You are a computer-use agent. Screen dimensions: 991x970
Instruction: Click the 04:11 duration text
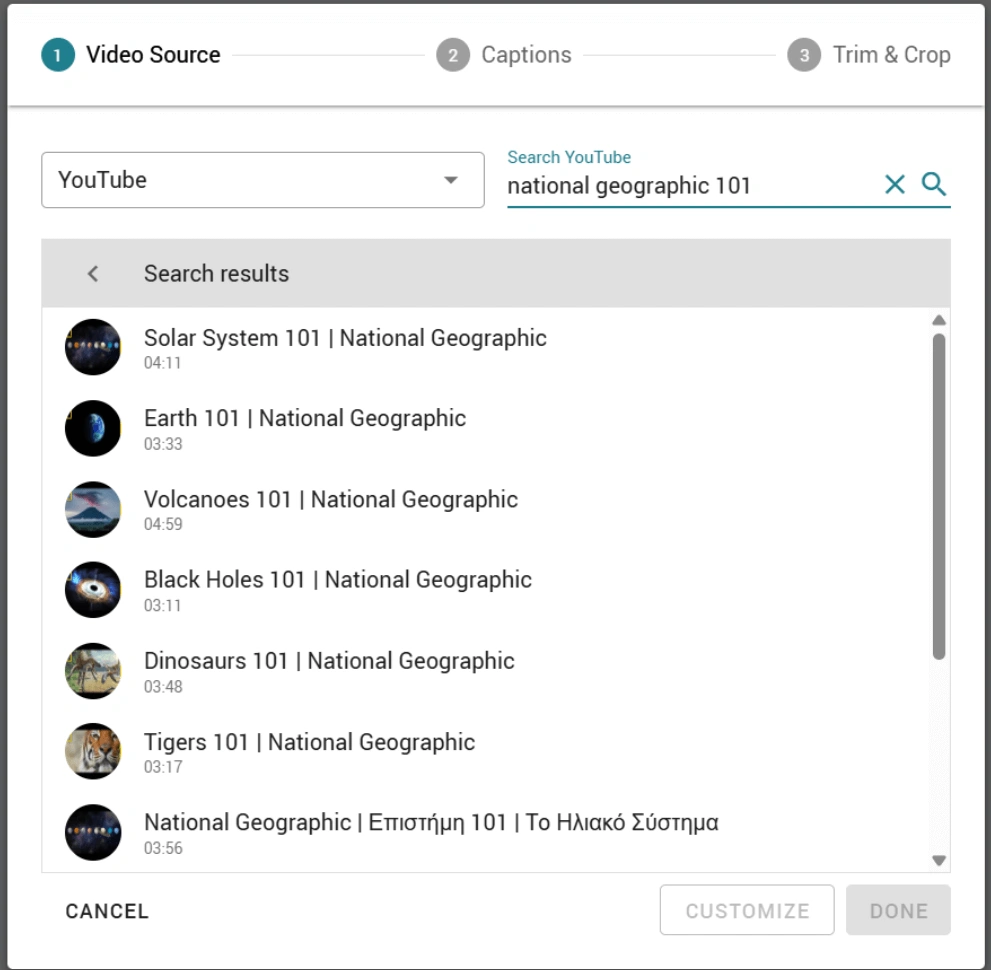click(x=162, y=363)
